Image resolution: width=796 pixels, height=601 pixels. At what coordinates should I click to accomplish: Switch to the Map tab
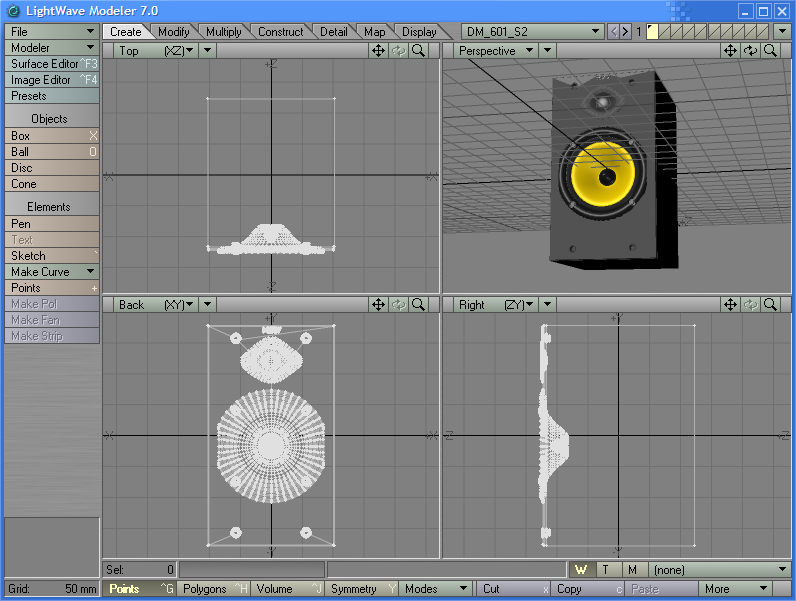(x=375, y=32)
